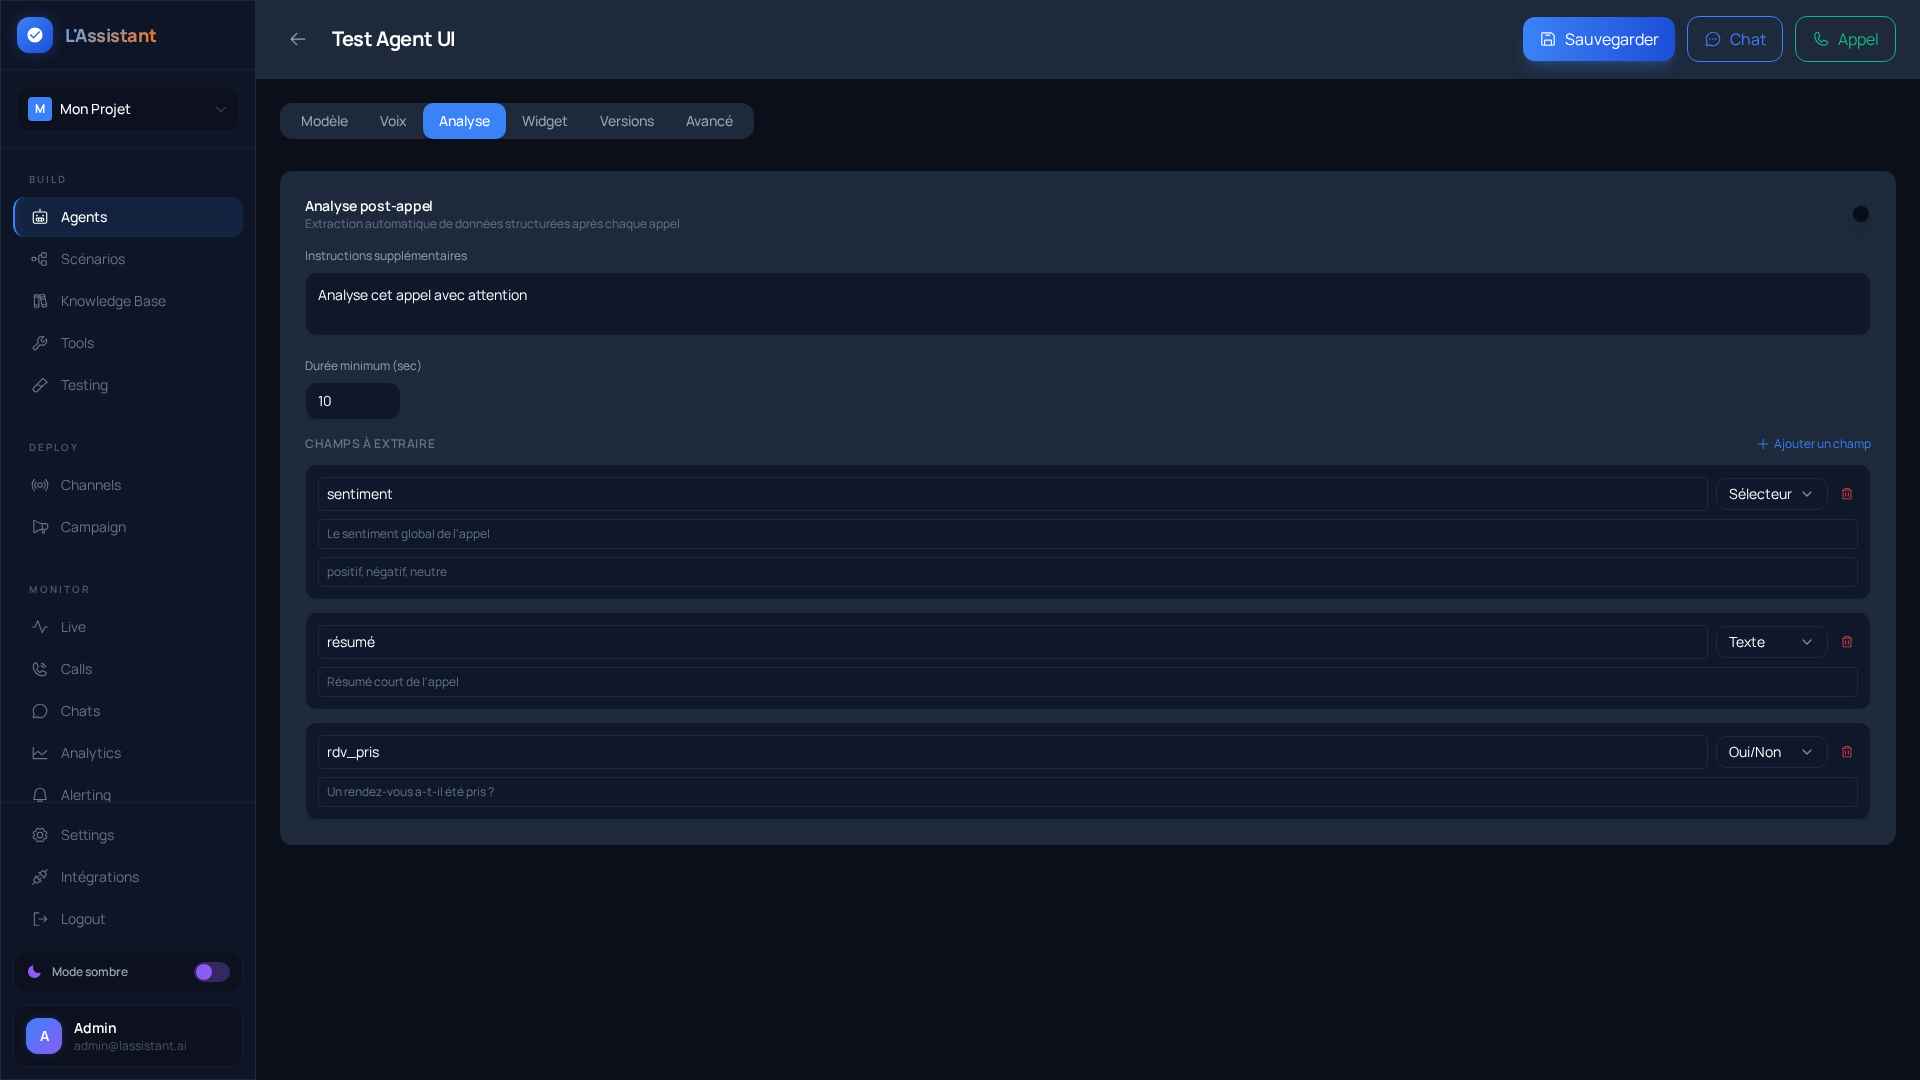Delete the résumé field with trash icon

1847,642
